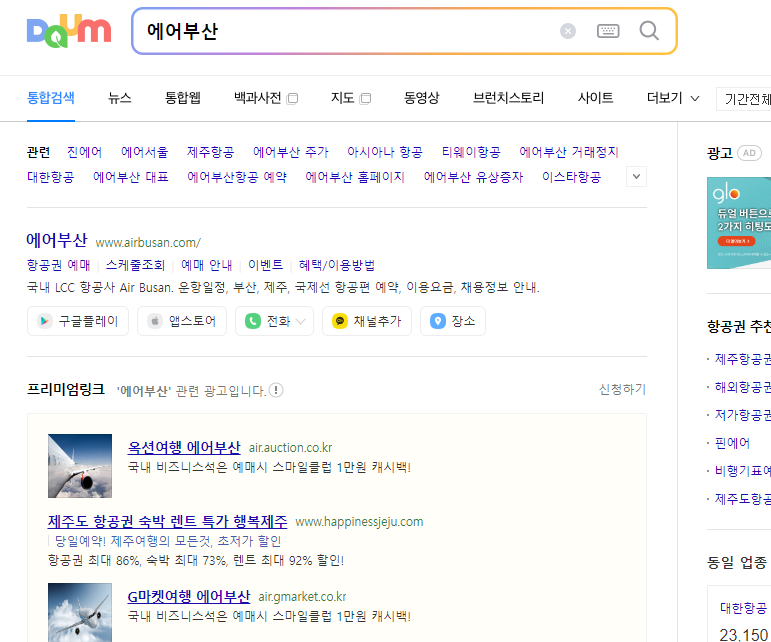The height and width of the screenshot is (642, 771).
Task: Open the air.gmarket.co.kr URL
Action: pos(302,597)
